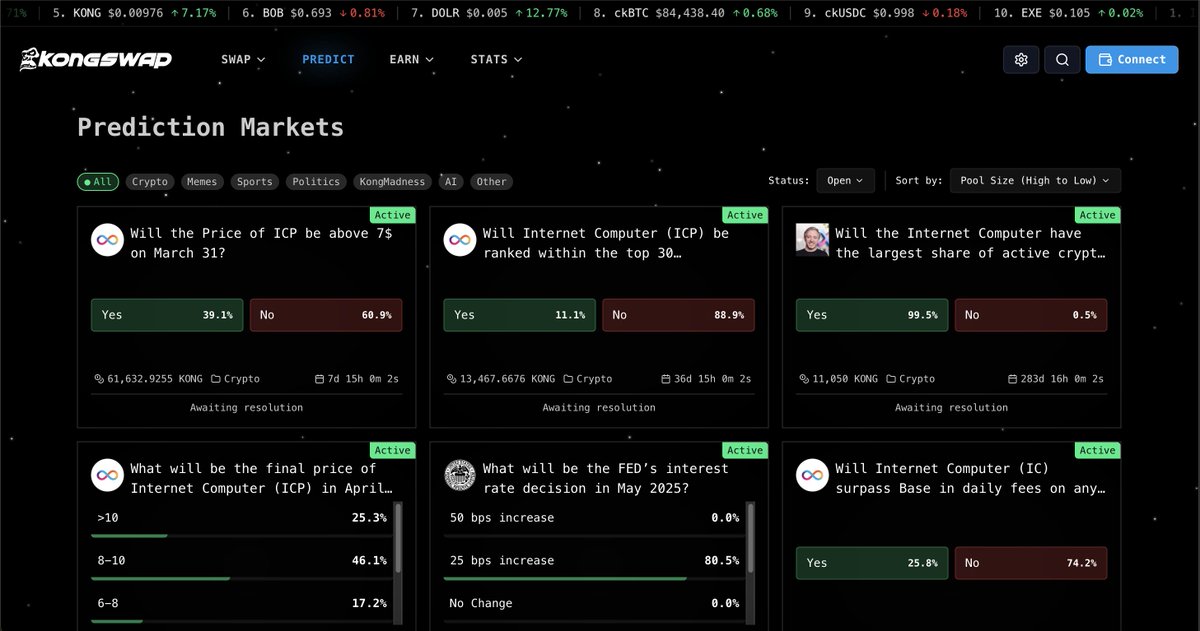
Task: Click the ICP logo on the 'surpass Base' card
Action: click(x=812, y=475)
